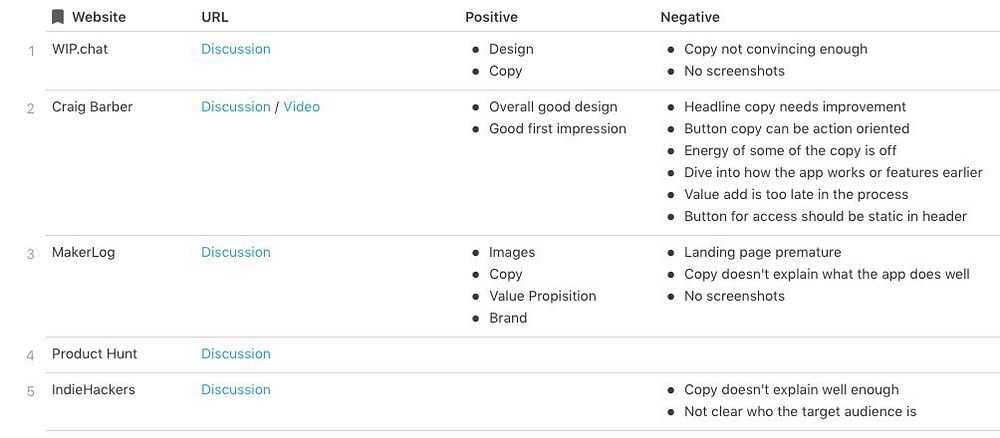This screenshot has height=438, width=1000.
Task: Select the Positive column header
Action: (491, 17)
